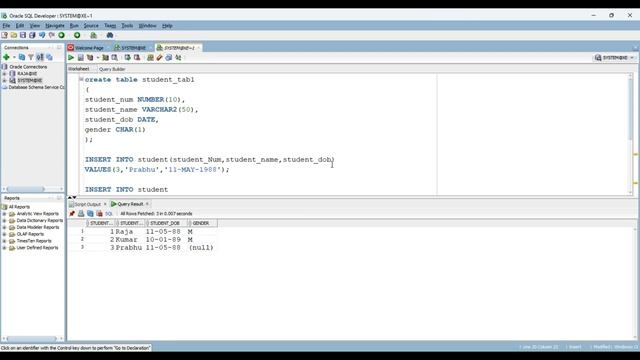This screenshot has height=360, width=640.
Task: Click the refresh icon in Query Result toolbar
Action: [90, 213]
